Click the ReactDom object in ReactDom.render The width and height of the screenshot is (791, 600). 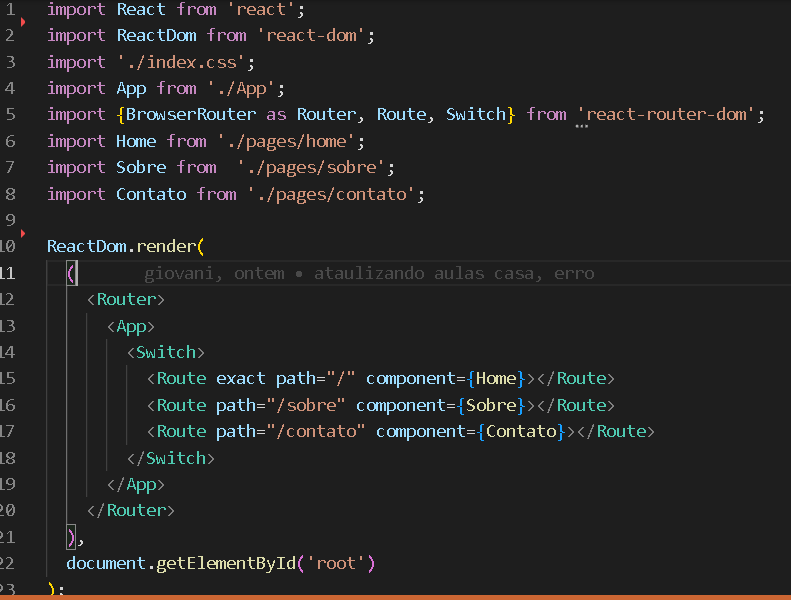click(87, 246)
